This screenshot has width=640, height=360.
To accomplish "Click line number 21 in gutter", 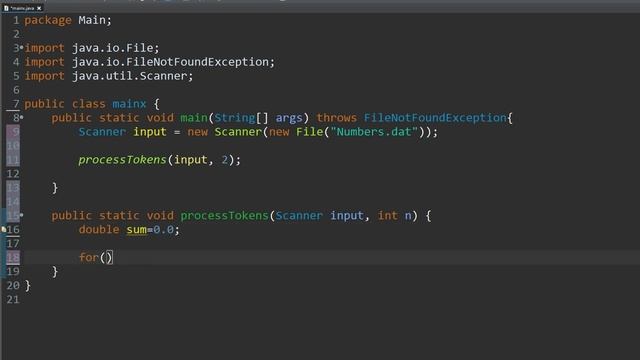I will coord(13,299).
